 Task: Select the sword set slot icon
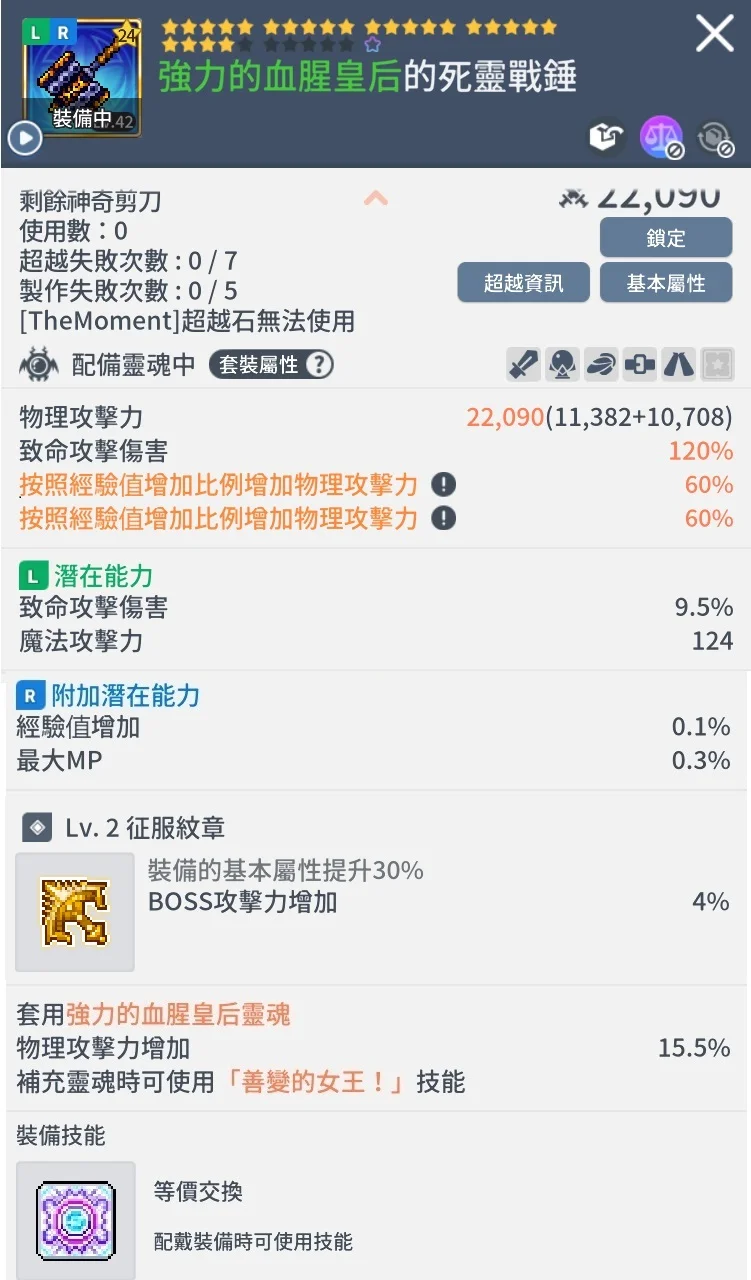coord(524,365)
